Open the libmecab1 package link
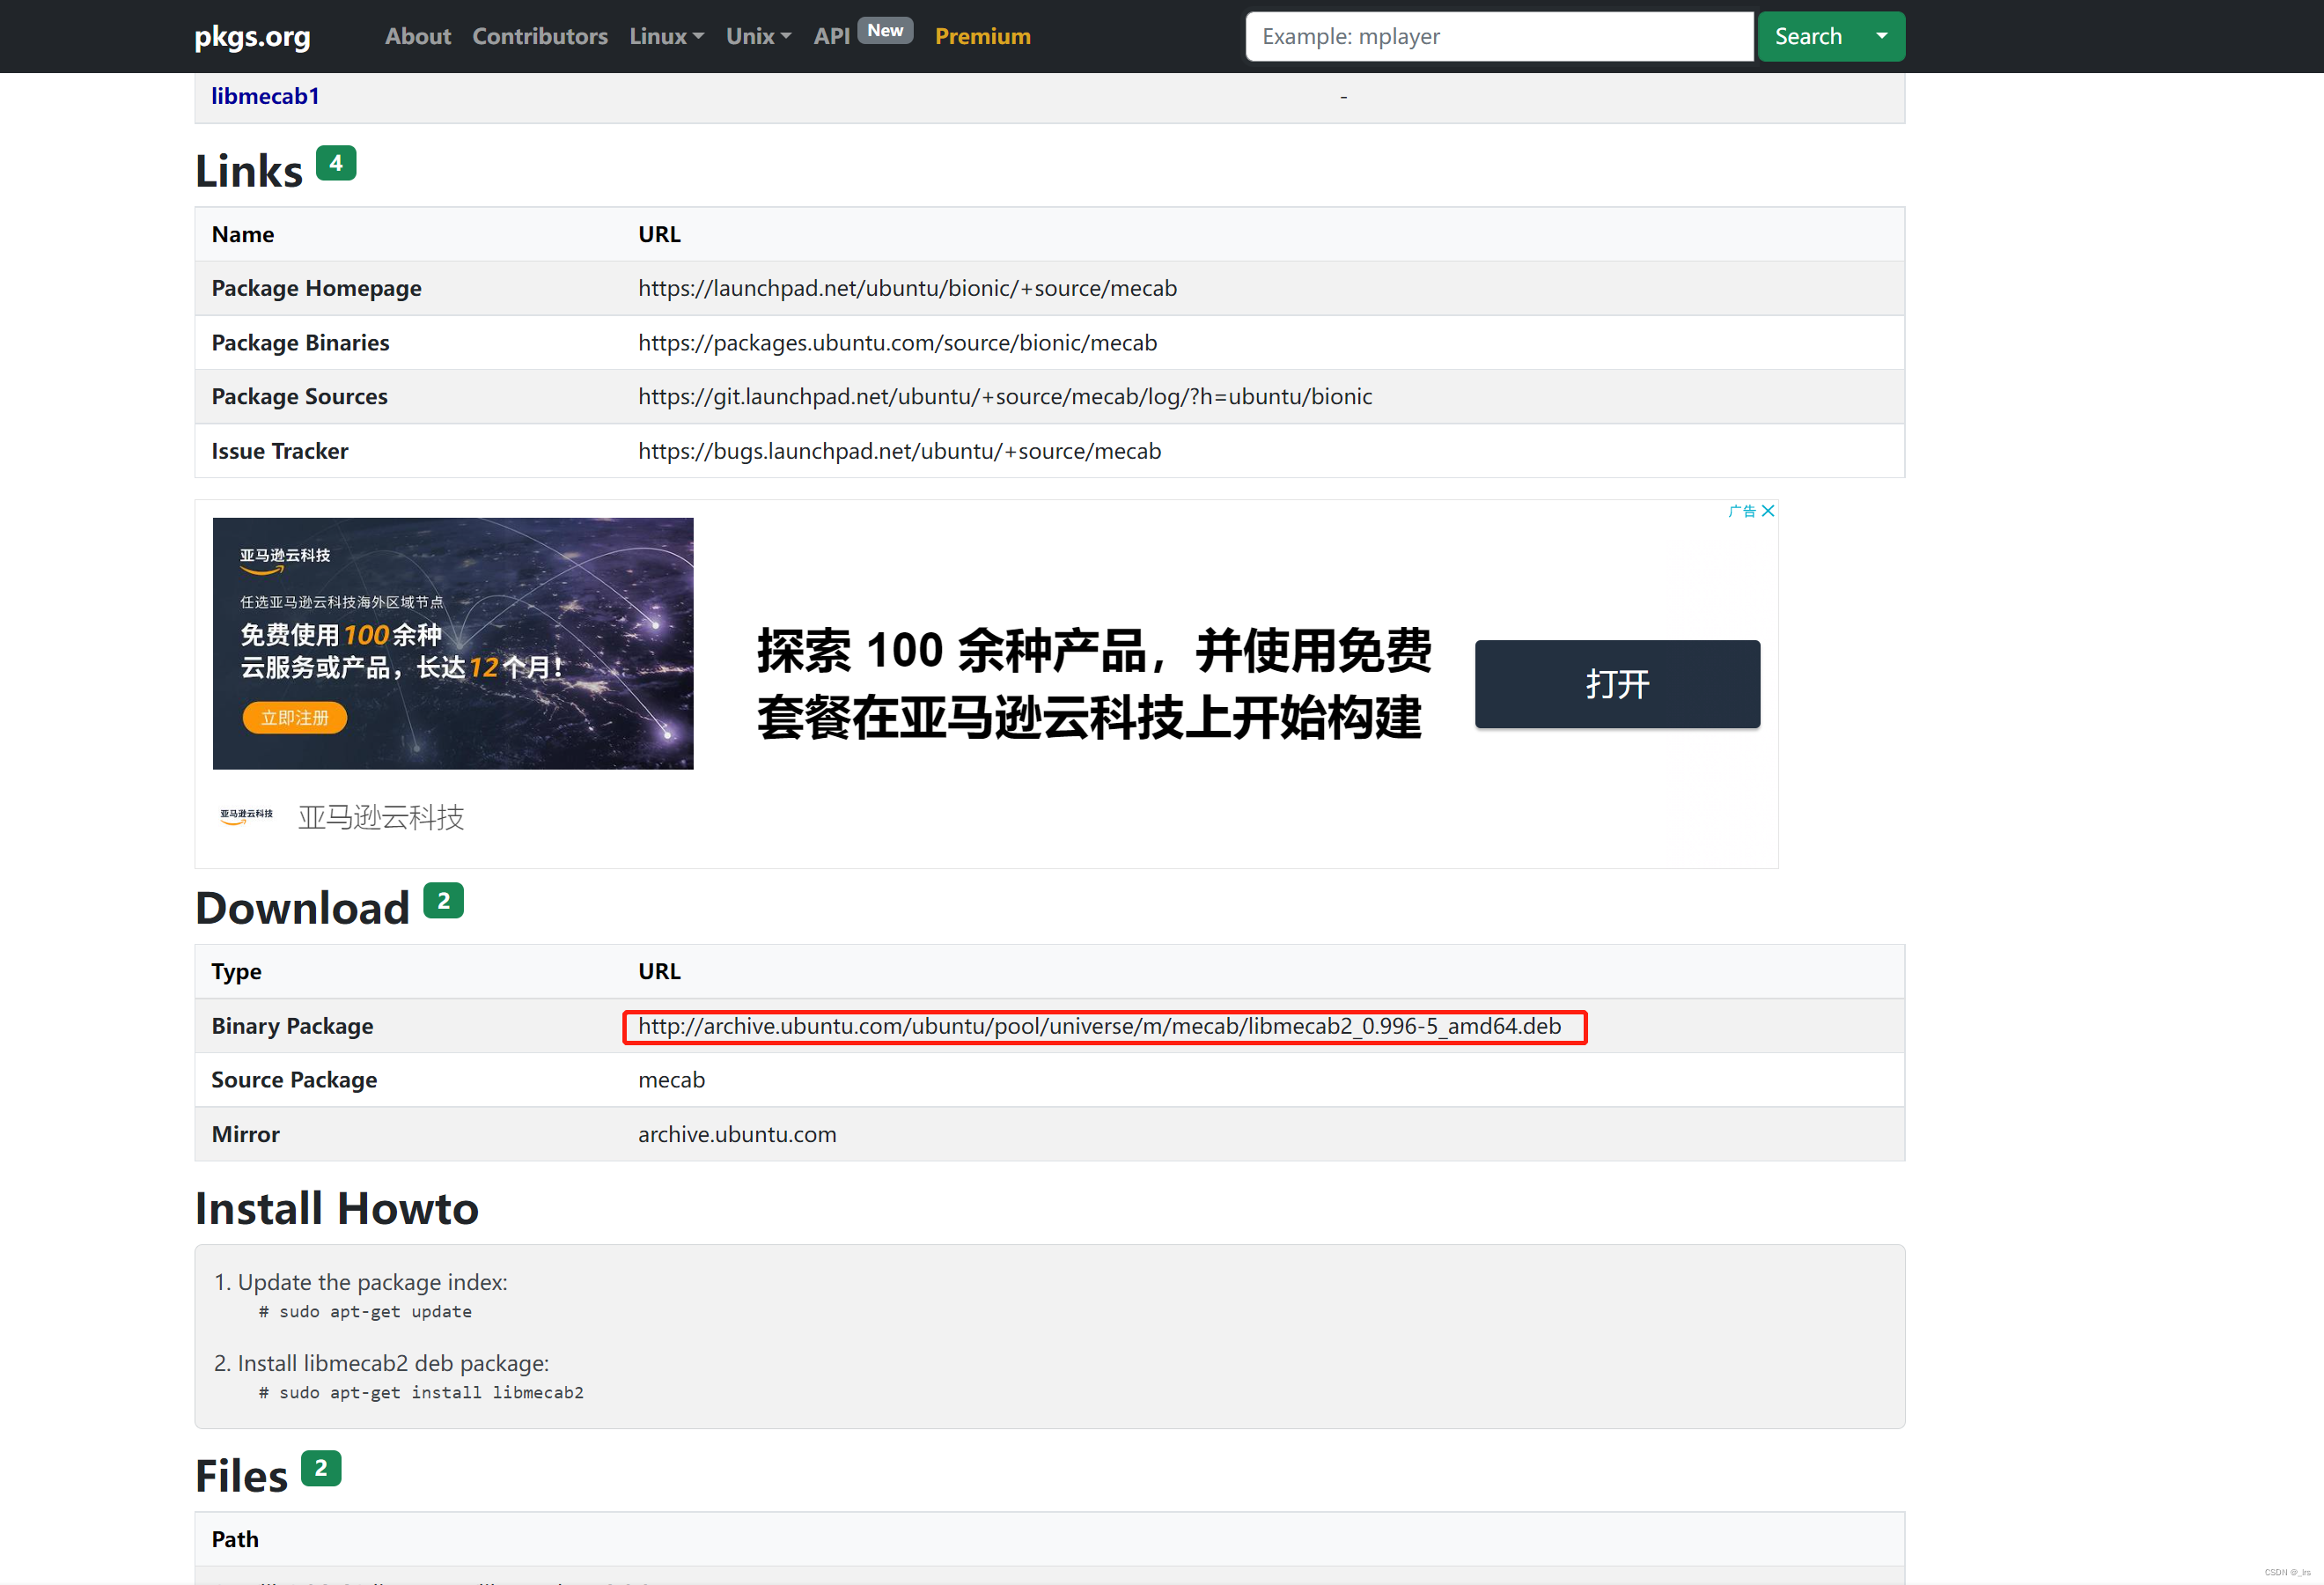Image resolution: width=2324 pixels, height=1585 pixels. 265,96
